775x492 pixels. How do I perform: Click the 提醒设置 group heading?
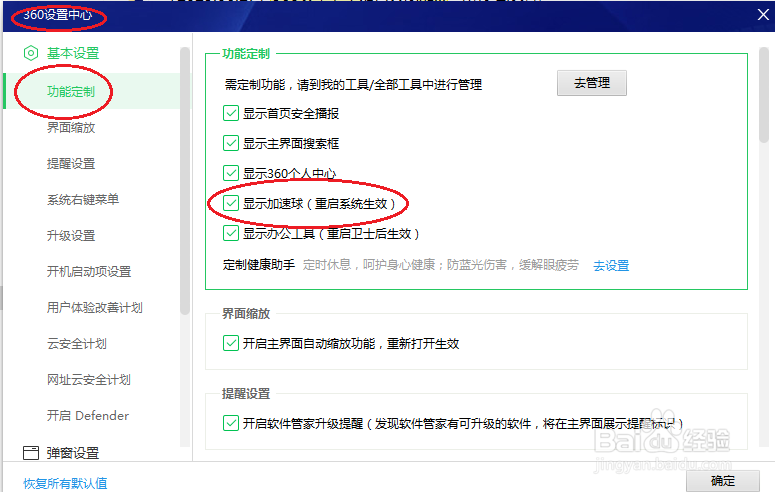tap(246, 394)
